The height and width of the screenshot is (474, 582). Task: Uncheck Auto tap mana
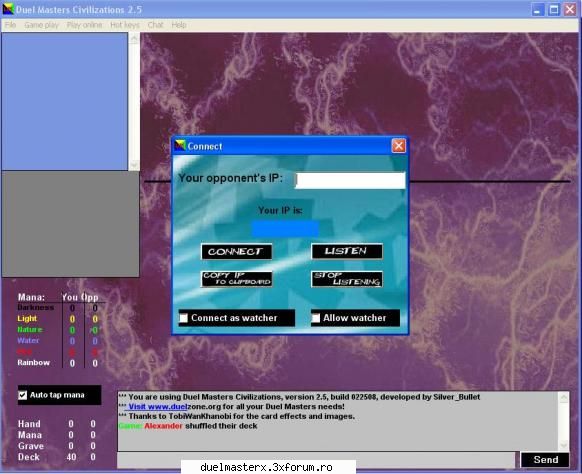[x=23, y=395]
